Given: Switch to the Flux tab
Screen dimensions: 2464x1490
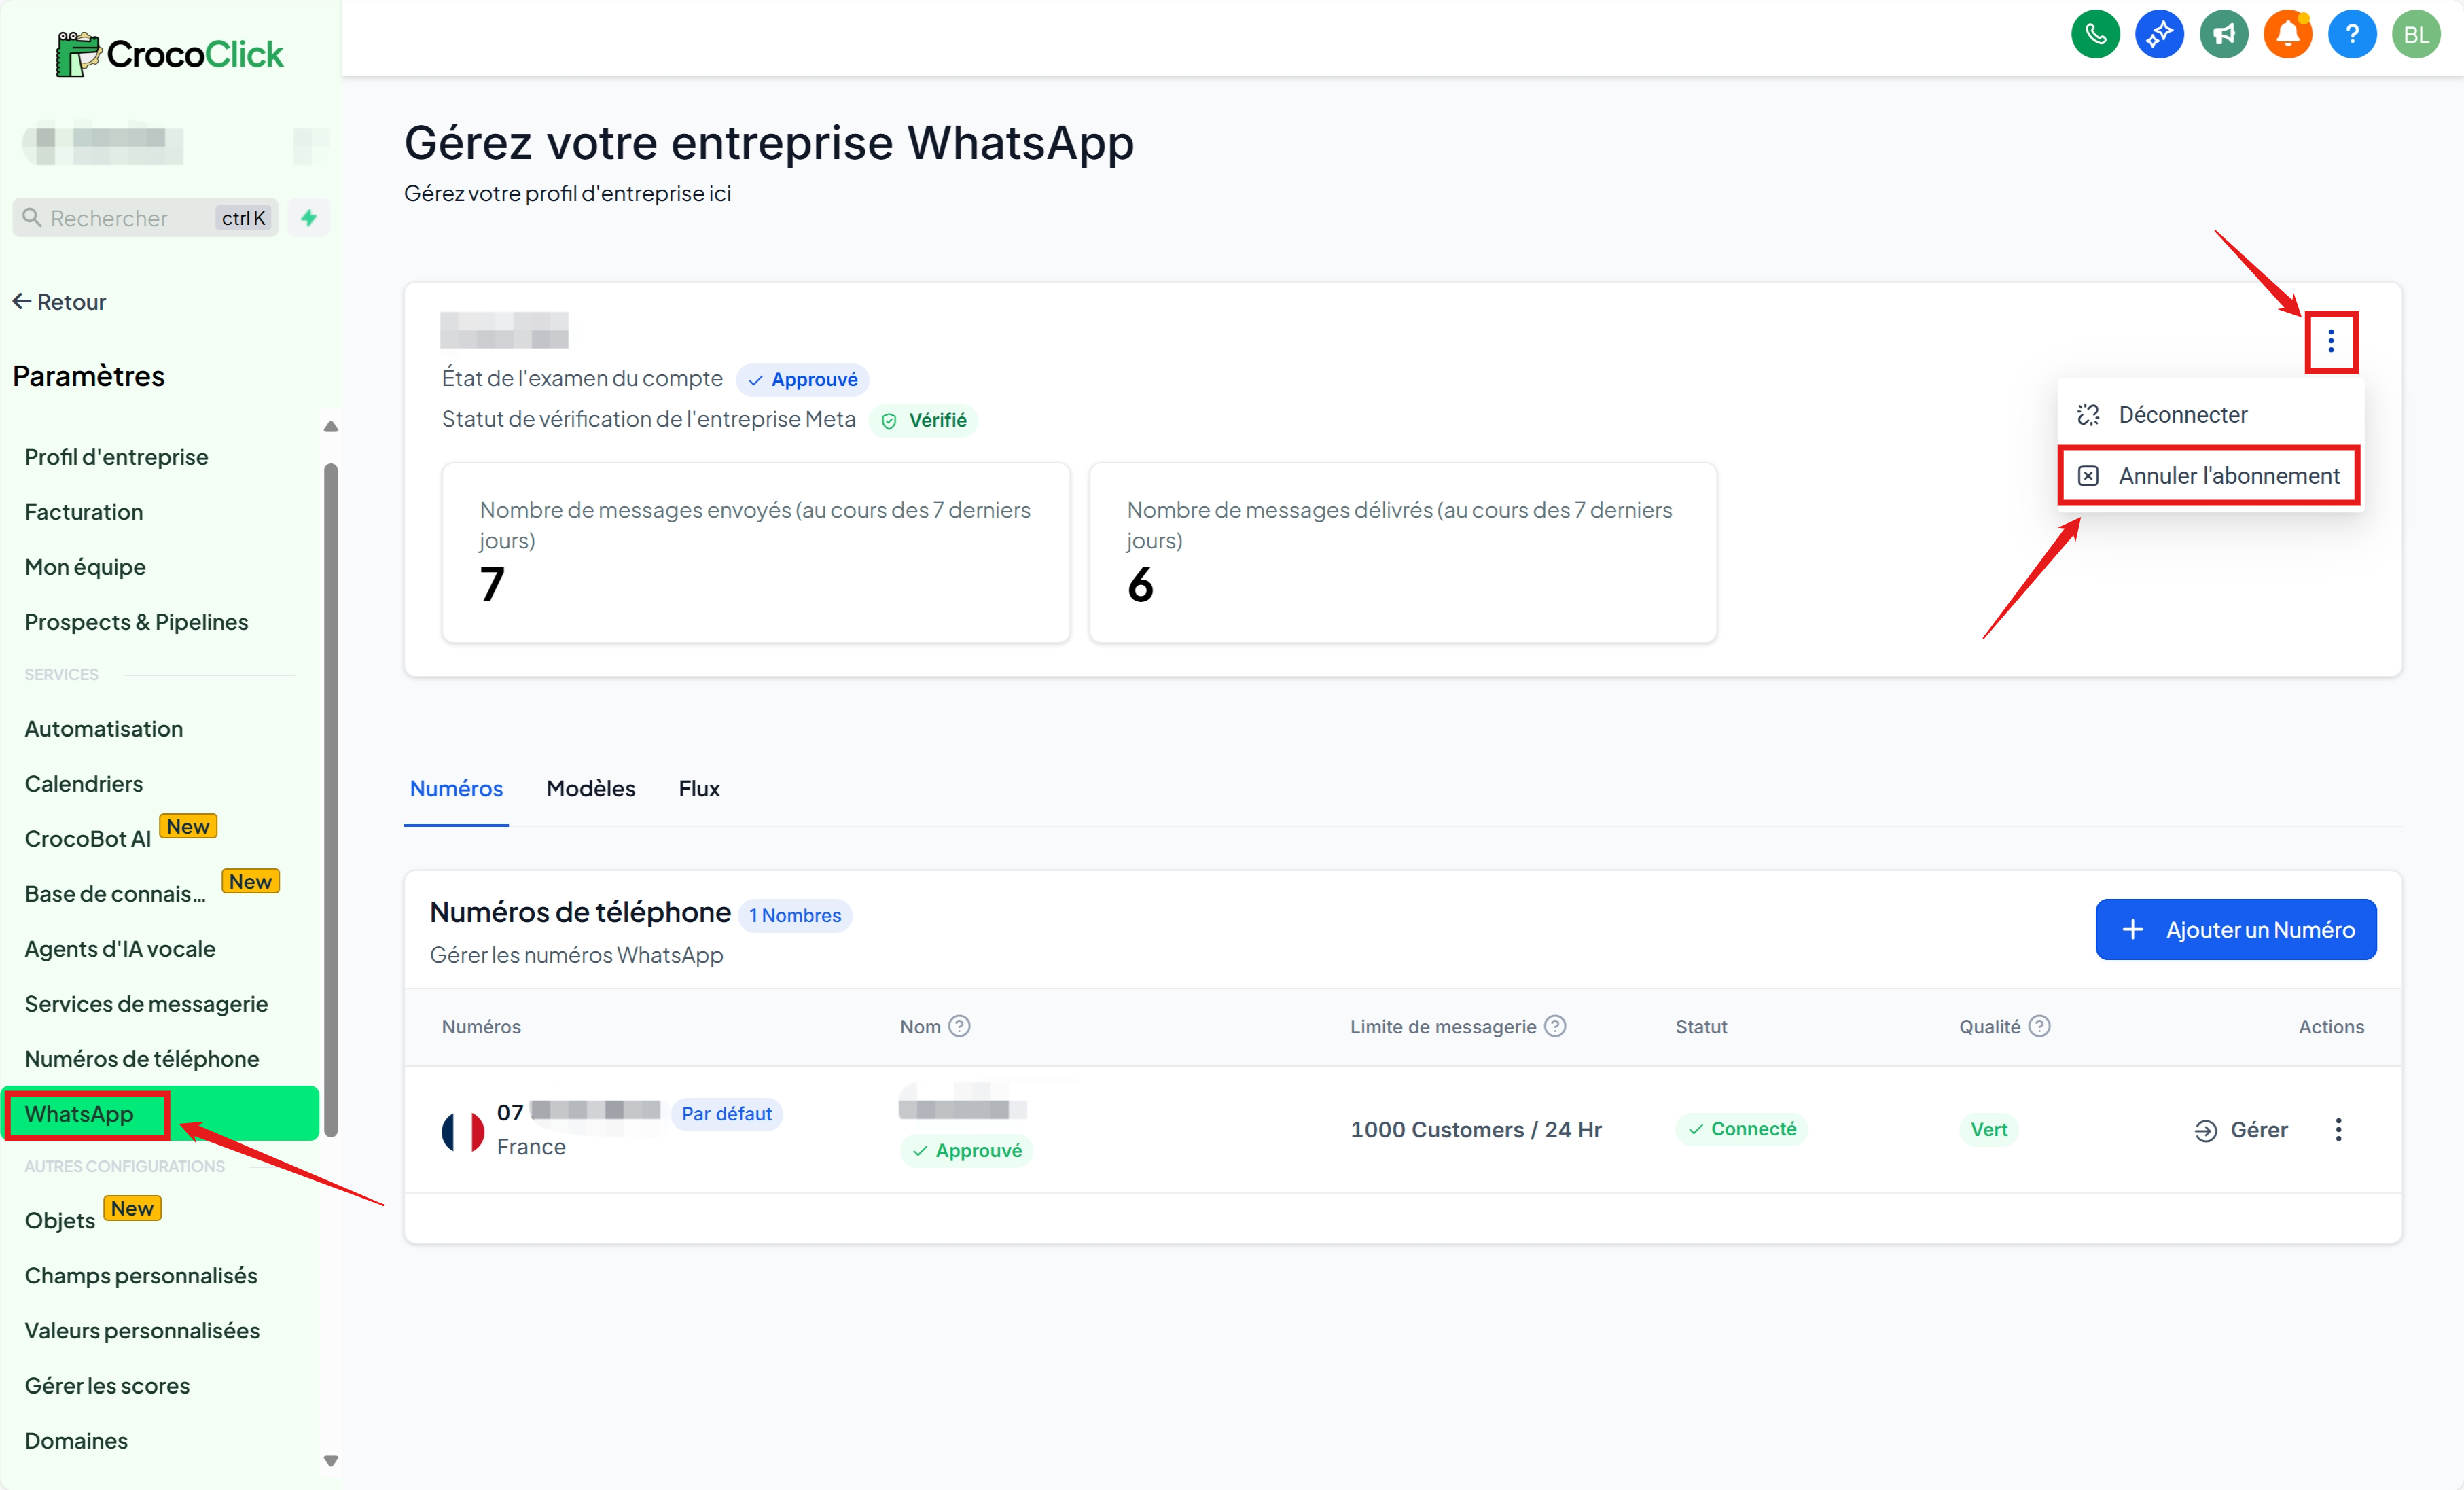Looking at the screenshot, I should pyautogui.click(x=698, y=789).
